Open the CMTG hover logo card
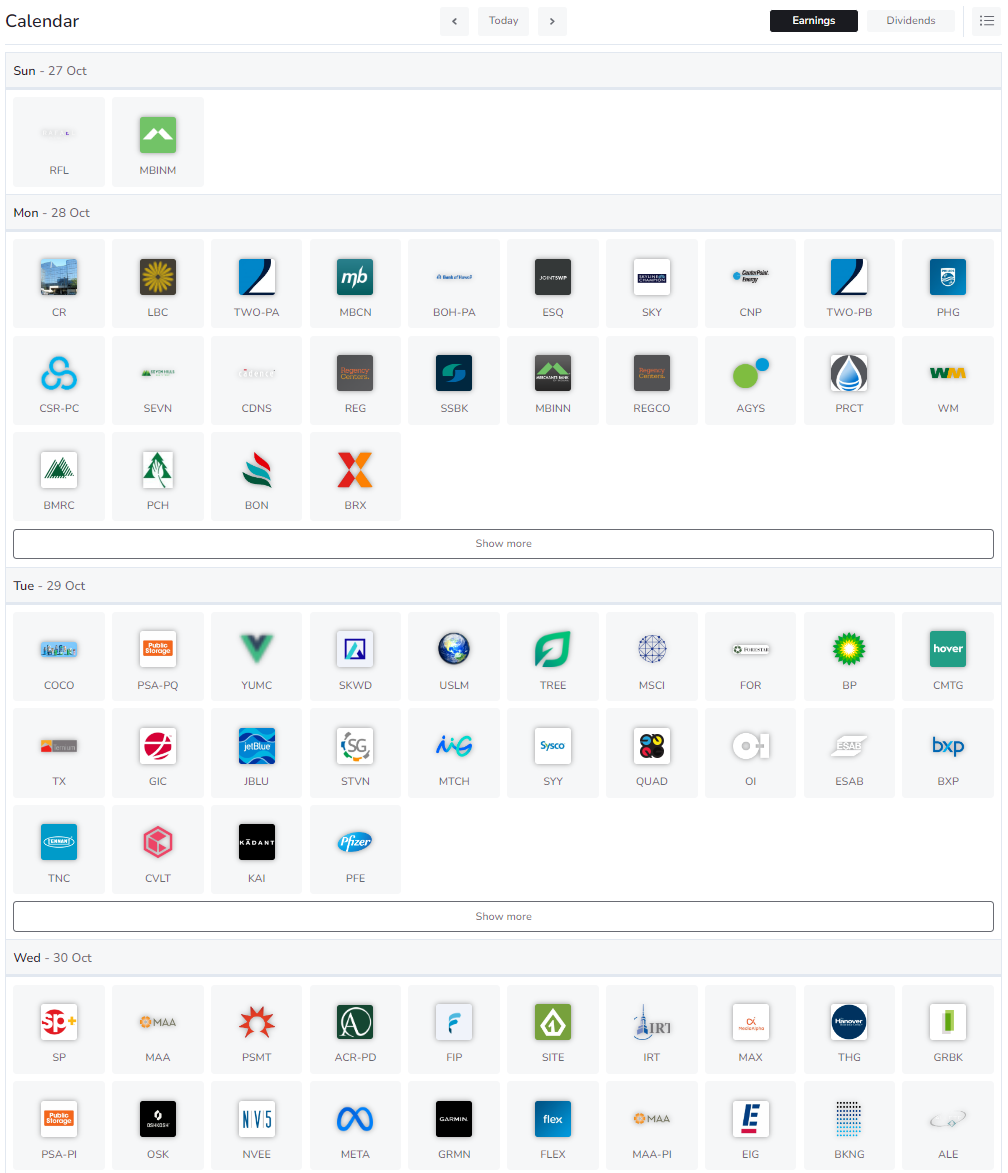The height and width of the screenshot is (1173, 1008). point(948,656)
